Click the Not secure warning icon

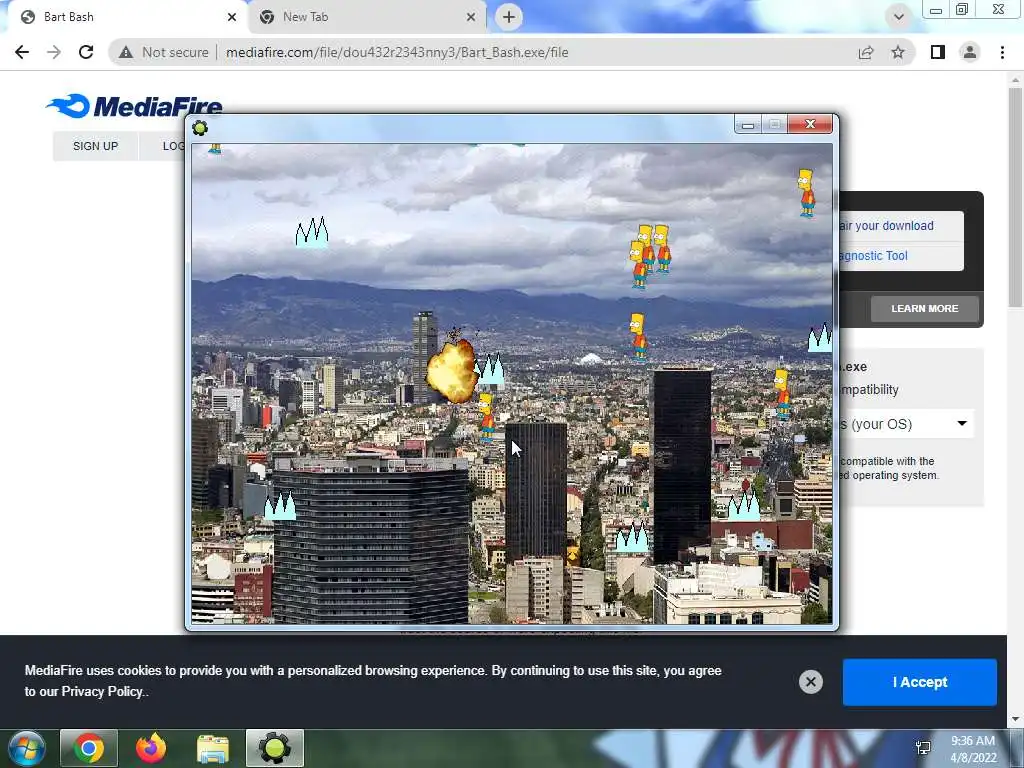tap(126, 52)
